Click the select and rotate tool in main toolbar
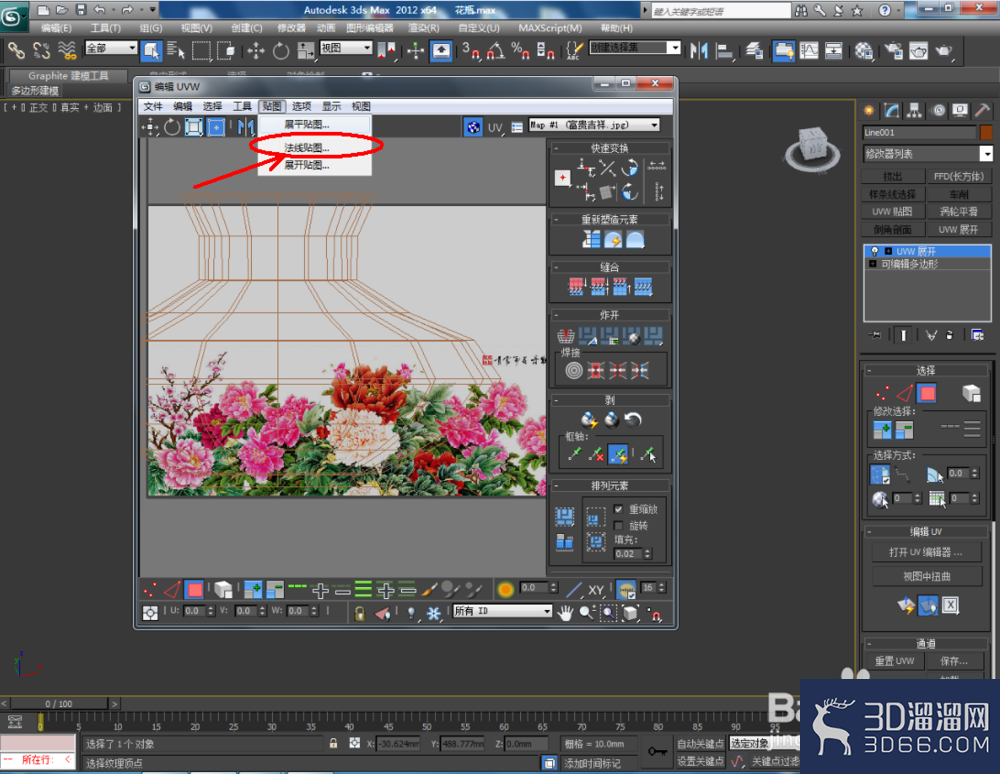This screenshot has height=774, width=1000. point(281,50)
